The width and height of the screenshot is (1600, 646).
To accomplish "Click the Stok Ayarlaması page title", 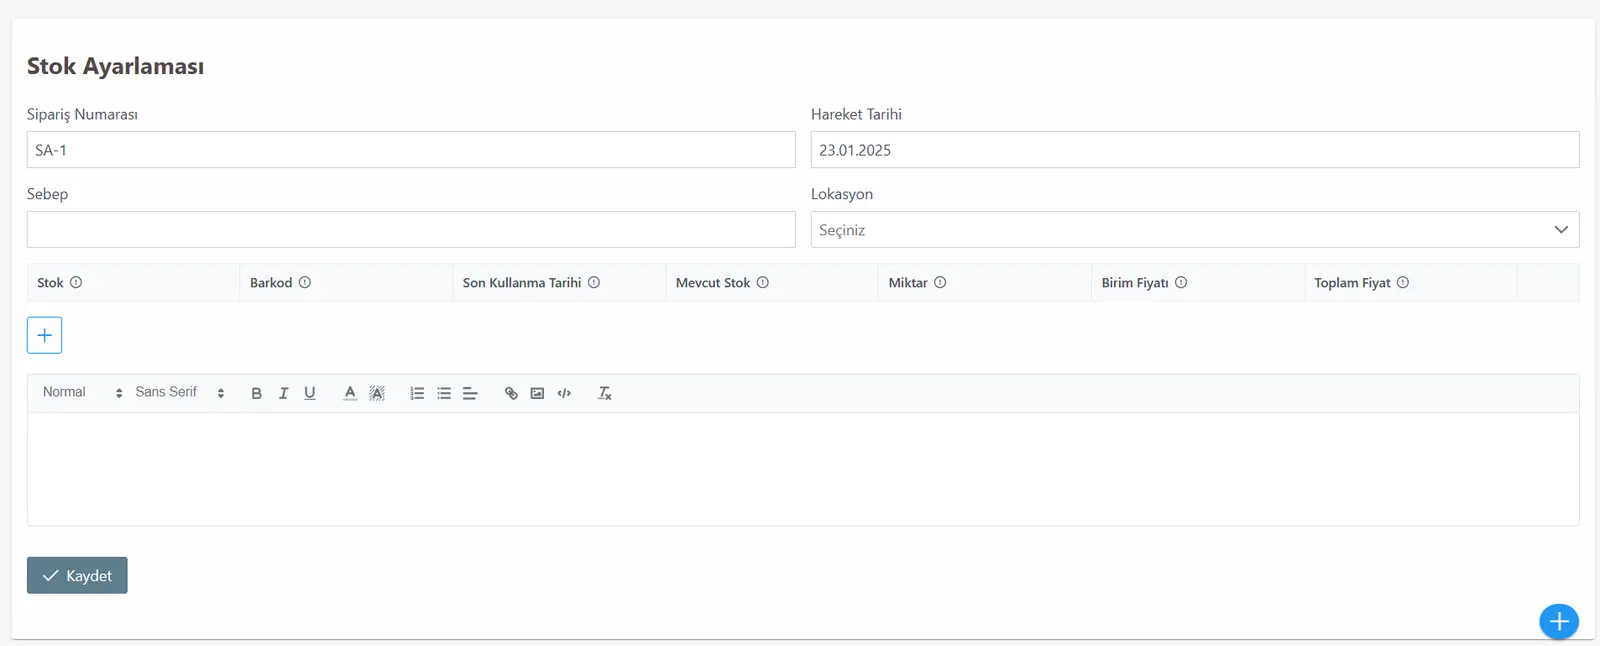I will 115,66.
